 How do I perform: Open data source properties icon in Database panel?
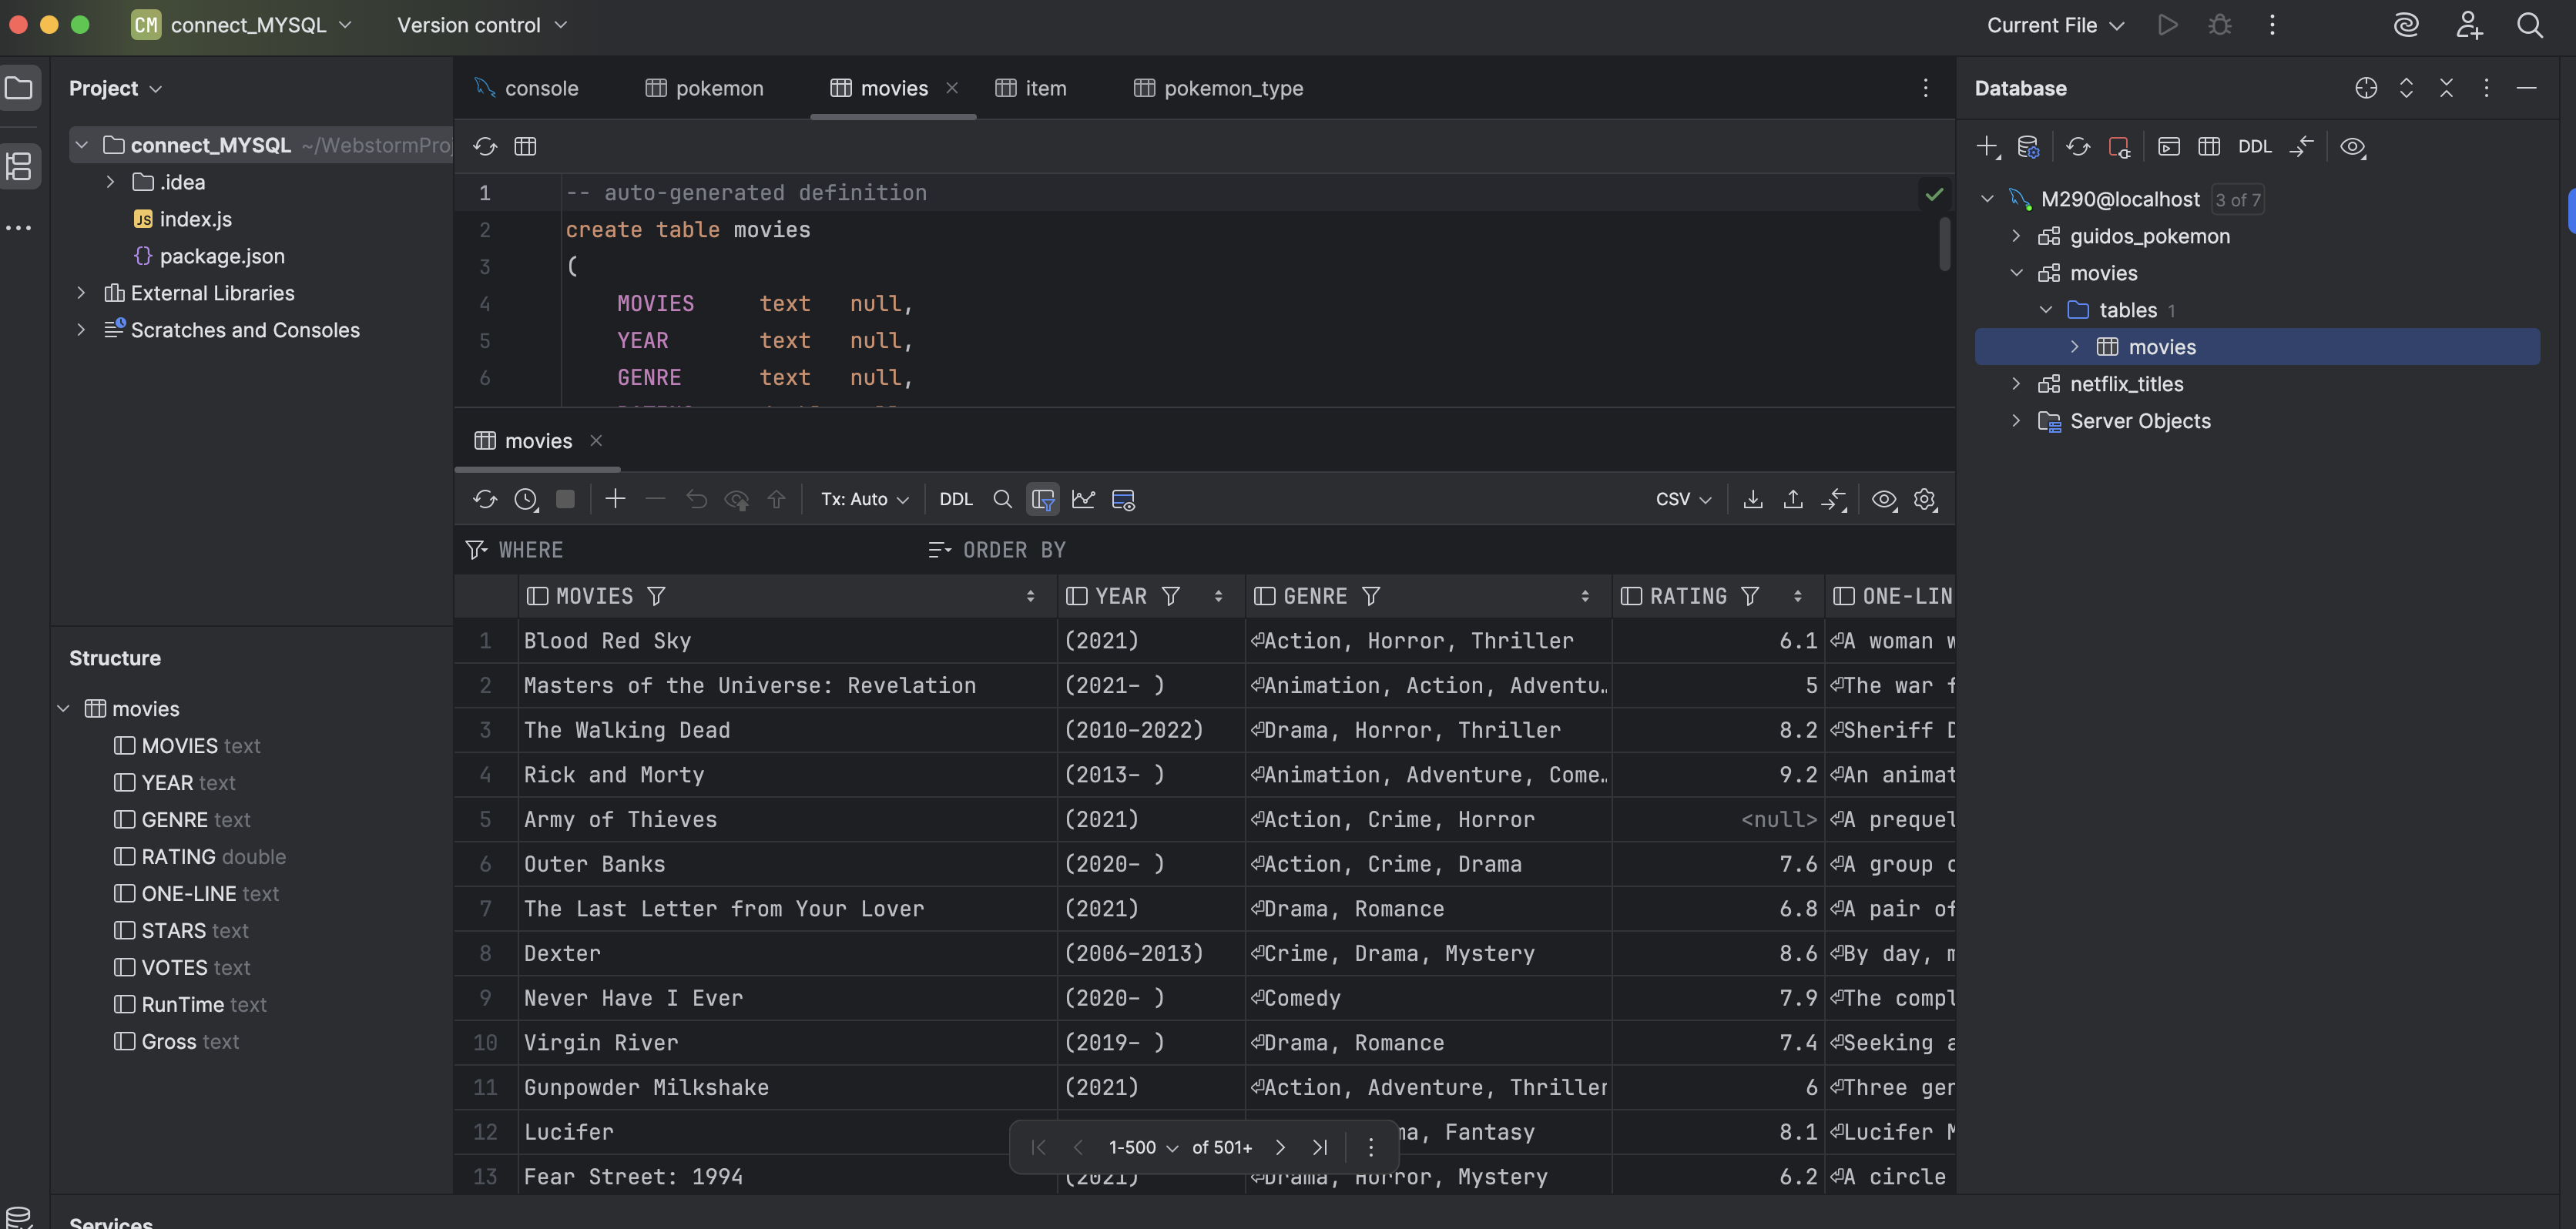click(x=2028, y=146)
